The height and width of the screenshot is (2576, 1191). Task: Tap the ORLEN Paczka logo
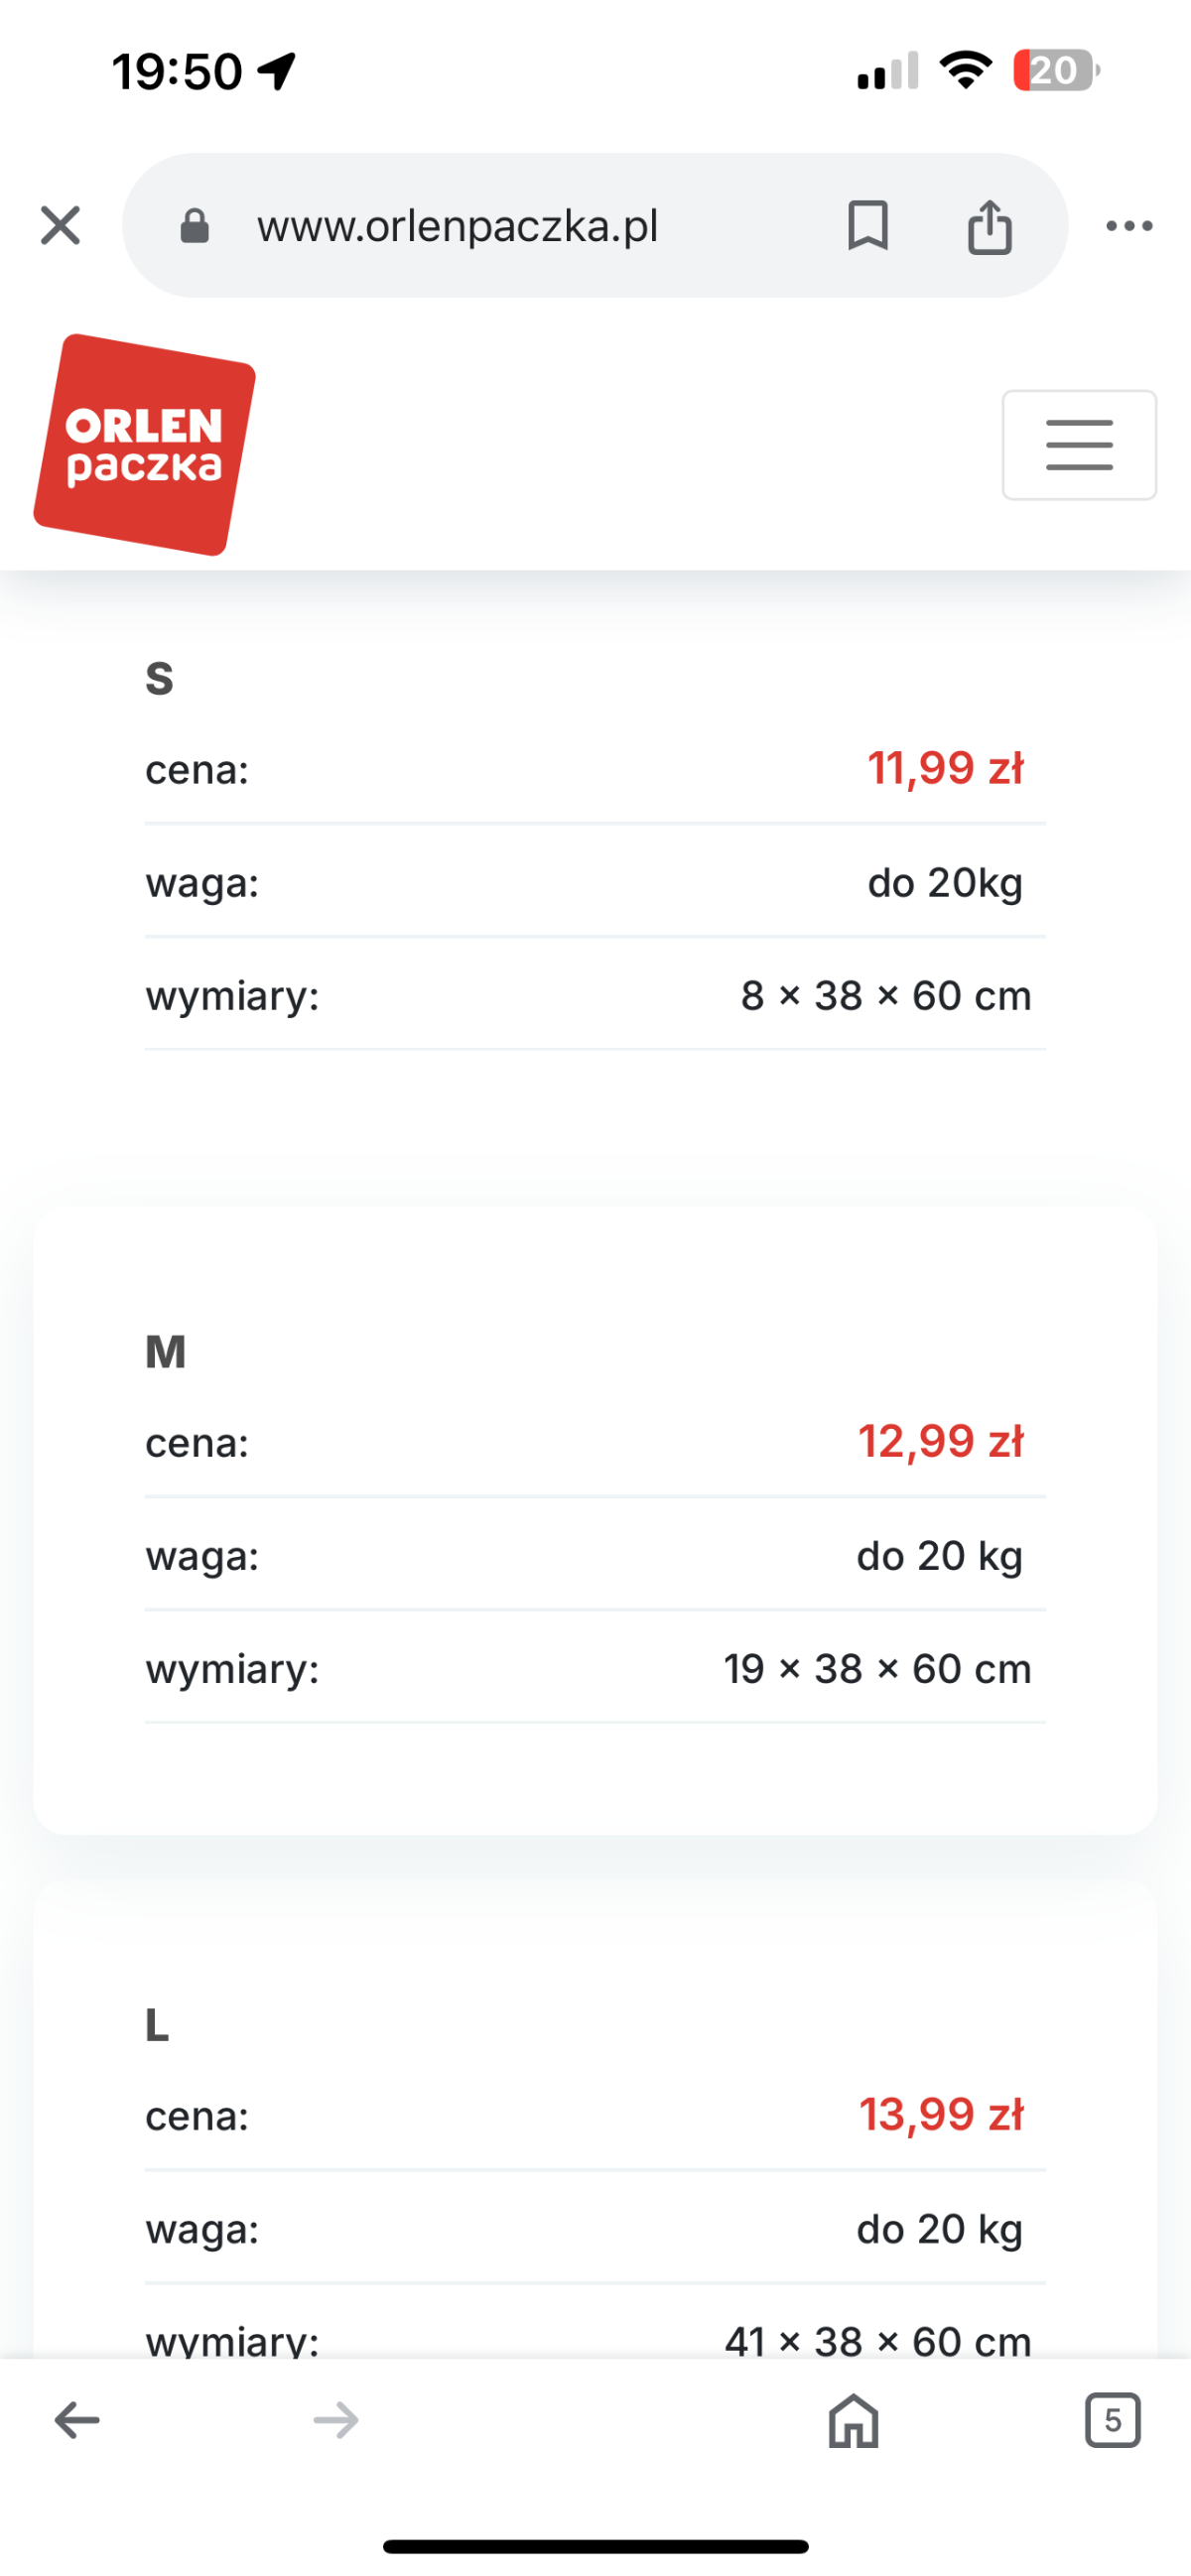pyautogui.click(x=145, y=444)
